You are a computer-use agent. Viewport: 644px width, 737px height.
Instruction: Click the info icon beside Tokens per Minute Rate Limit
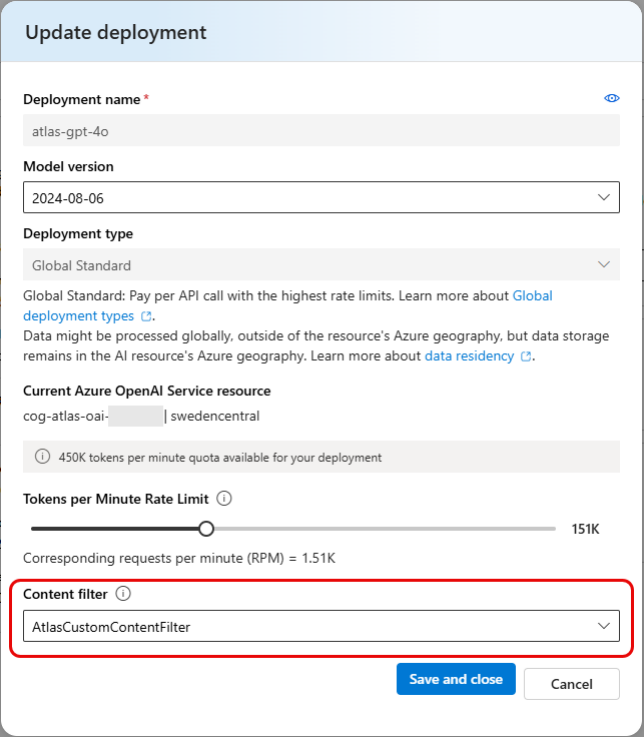pyautogui.click(x=224, y=498)
